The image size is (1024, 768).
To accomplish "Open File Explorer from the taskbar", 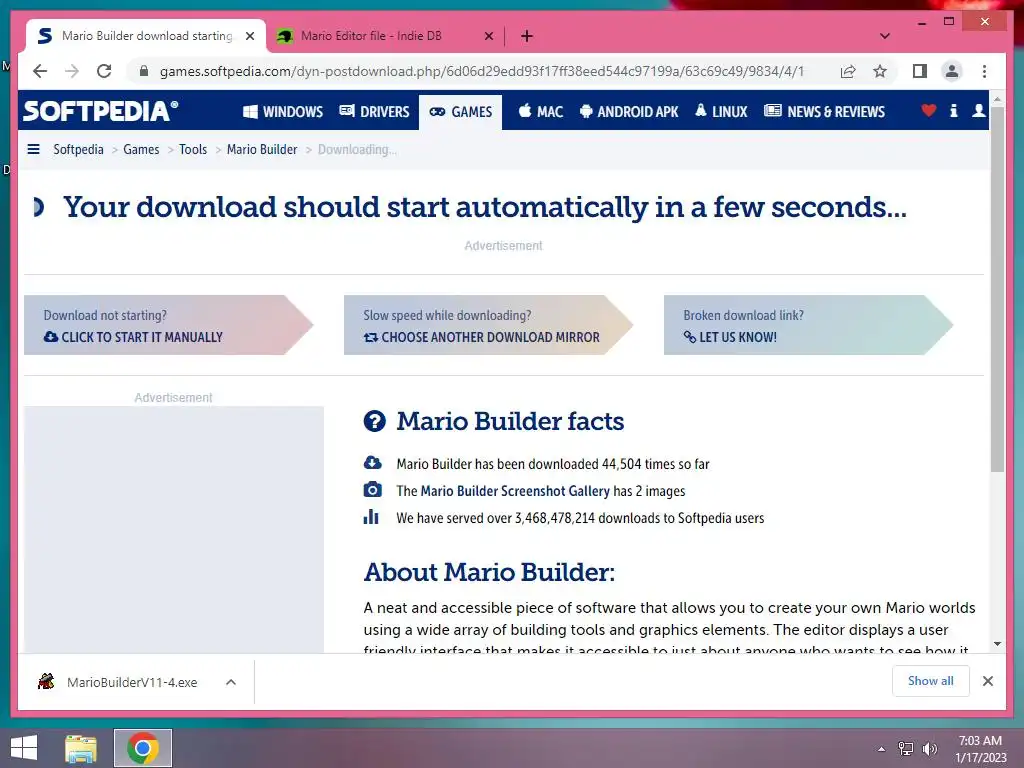I will [81, 748].
